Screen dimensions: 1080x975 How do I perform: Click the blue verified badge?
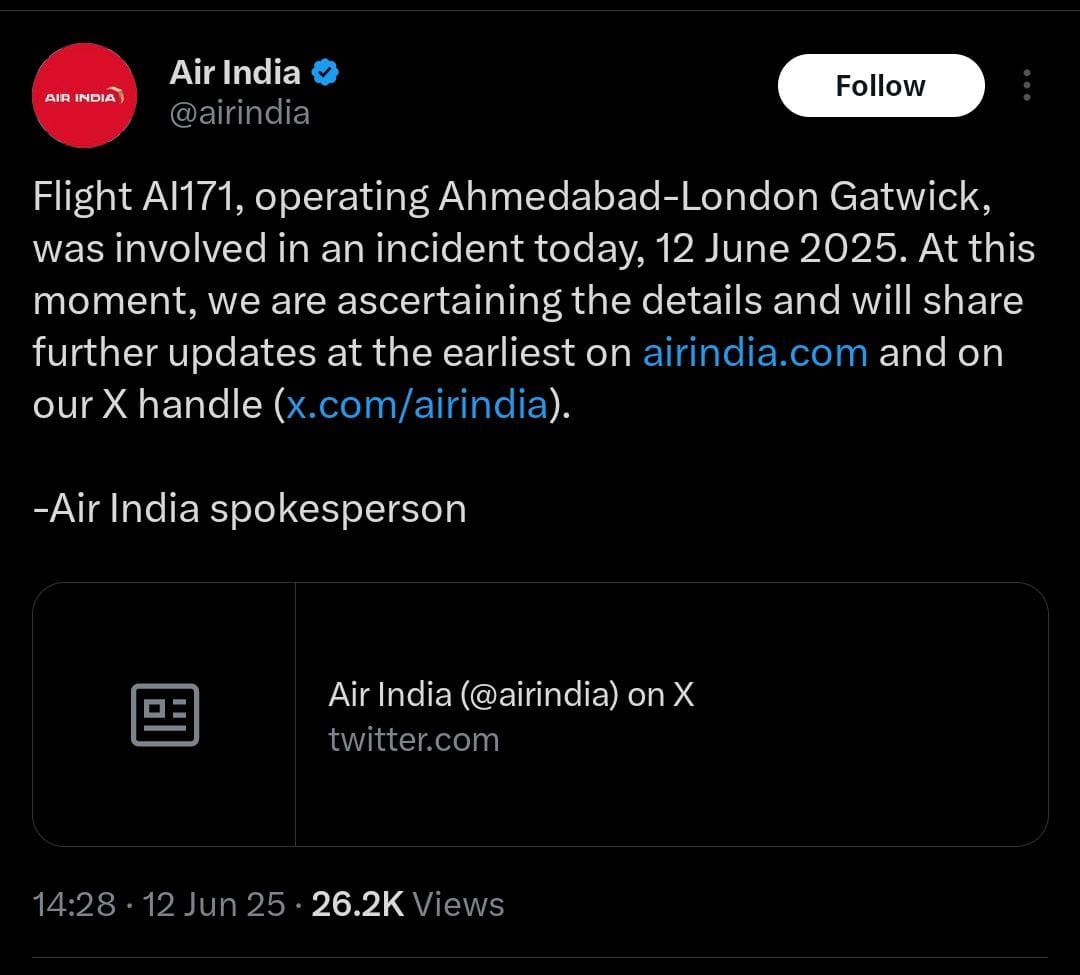click(x=325, y=72)
